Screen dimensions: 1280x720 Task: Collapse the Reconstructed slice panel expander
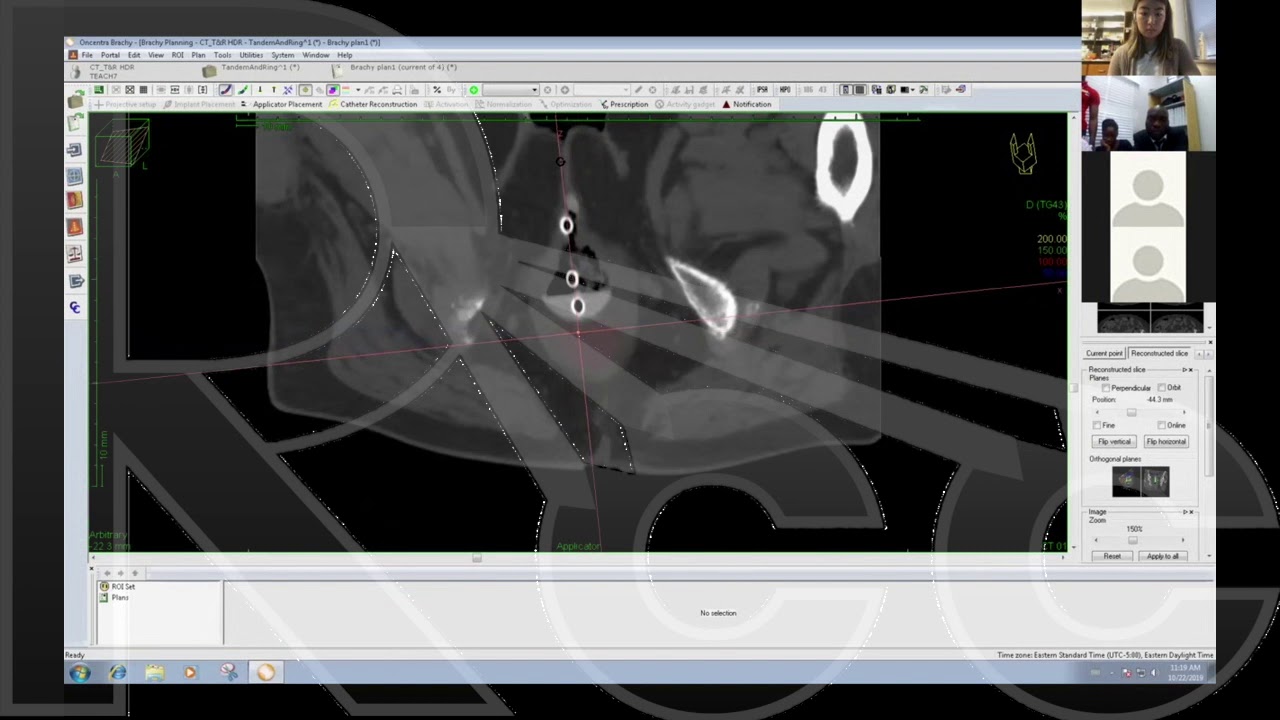[x=1185, y=370]
